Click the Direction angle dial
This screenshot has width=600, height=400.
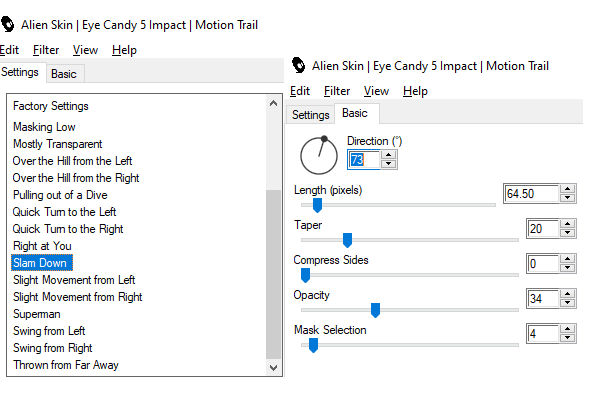coord(319,155)
